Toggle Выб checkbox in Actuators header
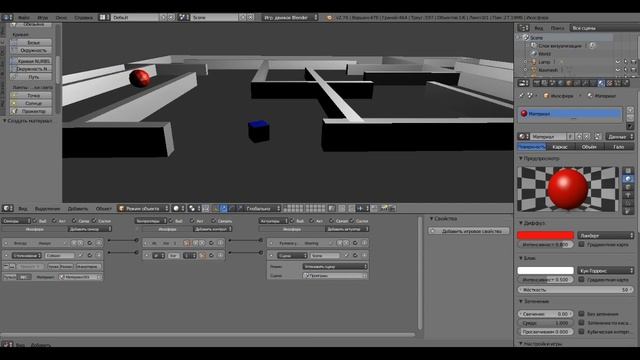 [x=291, y=221]
